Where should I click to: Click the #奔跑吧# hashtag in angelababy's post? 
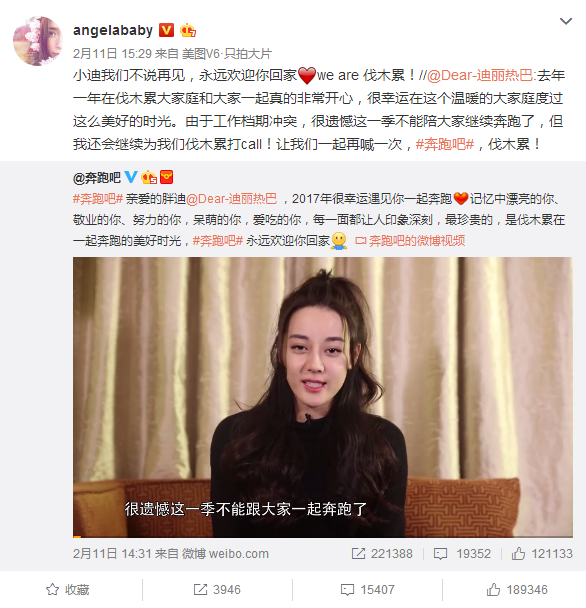pos(444,144)
